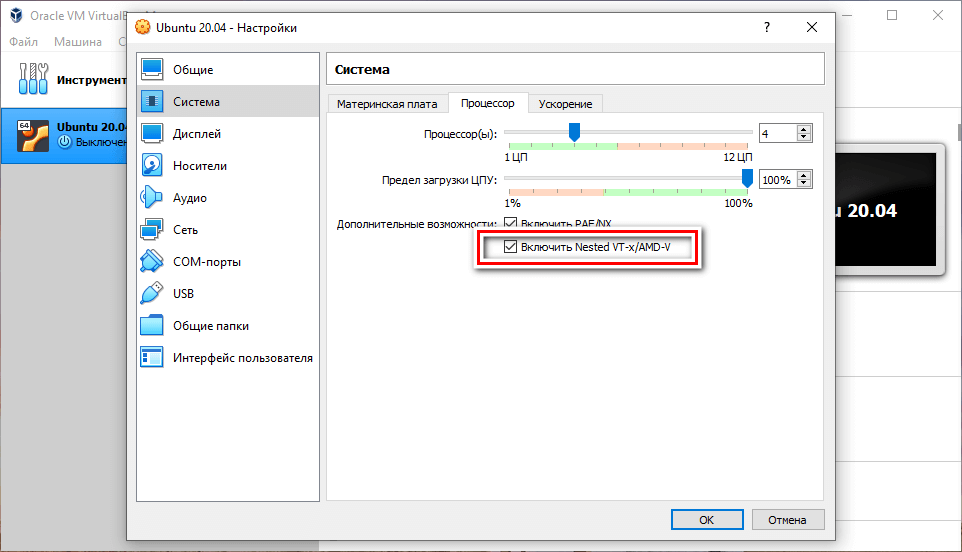This screenshot has width=962, height=552.
Task: Decrease processor count with down arrow
Action: (x=804, y=138)
